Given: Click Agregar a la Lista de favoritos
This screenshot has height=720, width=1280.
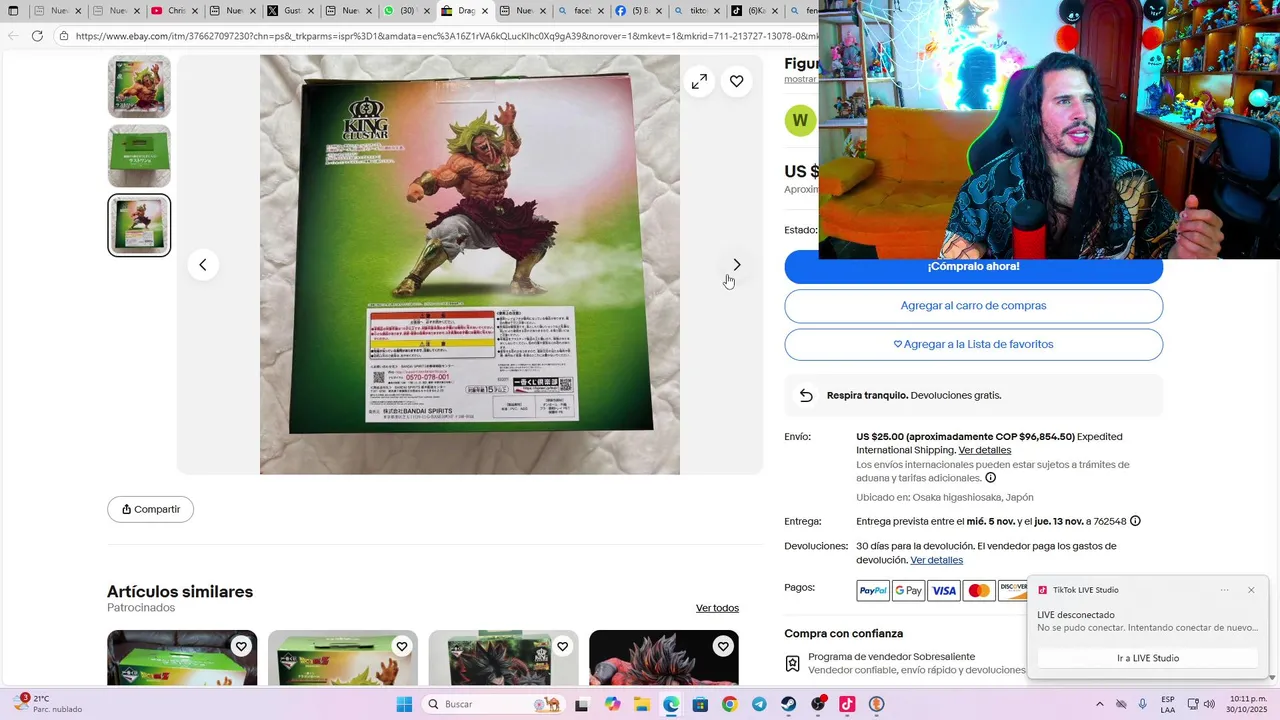Looking at the screenshot, I should coord(973,344).
